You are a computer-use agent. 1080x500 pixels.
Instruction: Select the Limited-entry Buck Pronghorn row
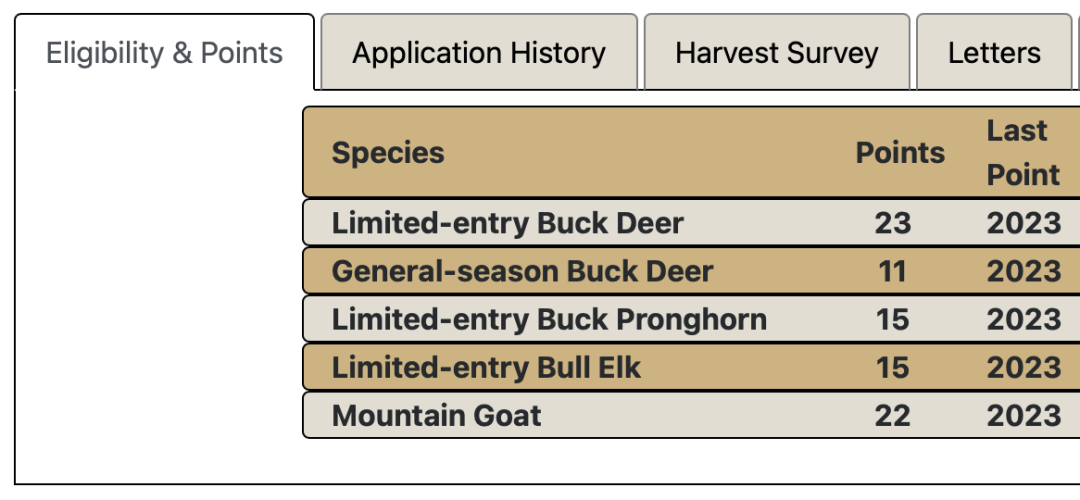coord(692,319)
